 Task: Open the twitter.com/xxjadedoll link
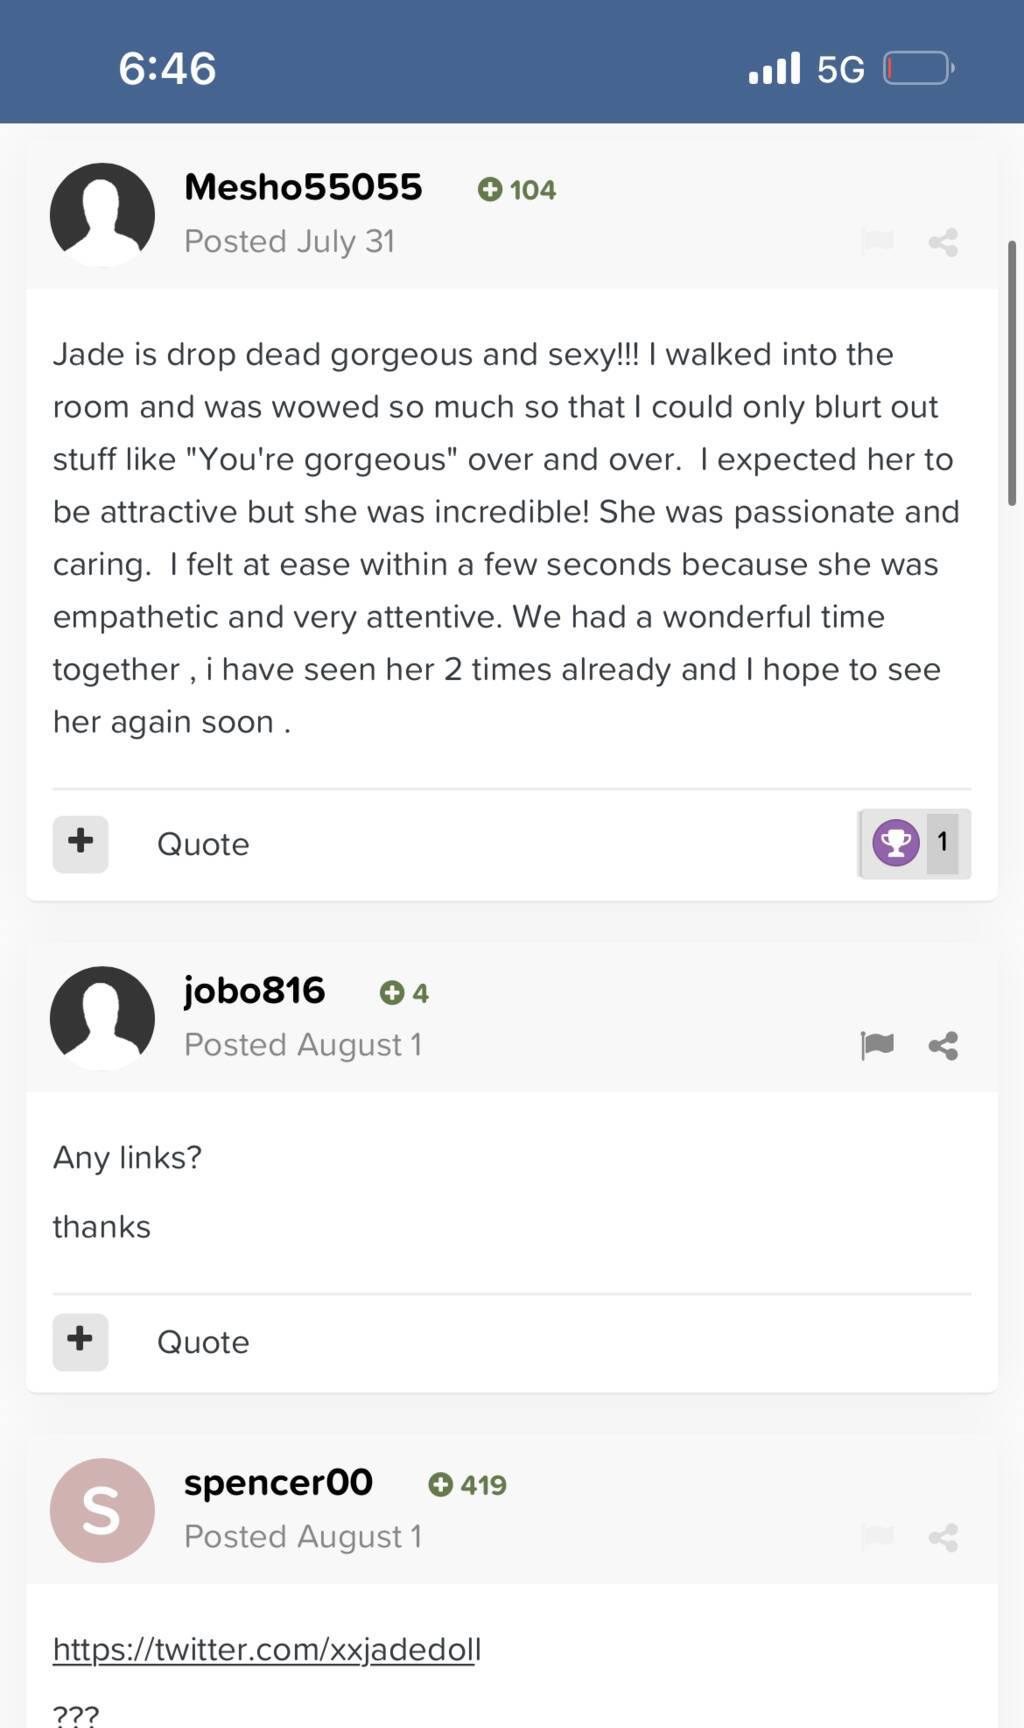click(266, 1649)
